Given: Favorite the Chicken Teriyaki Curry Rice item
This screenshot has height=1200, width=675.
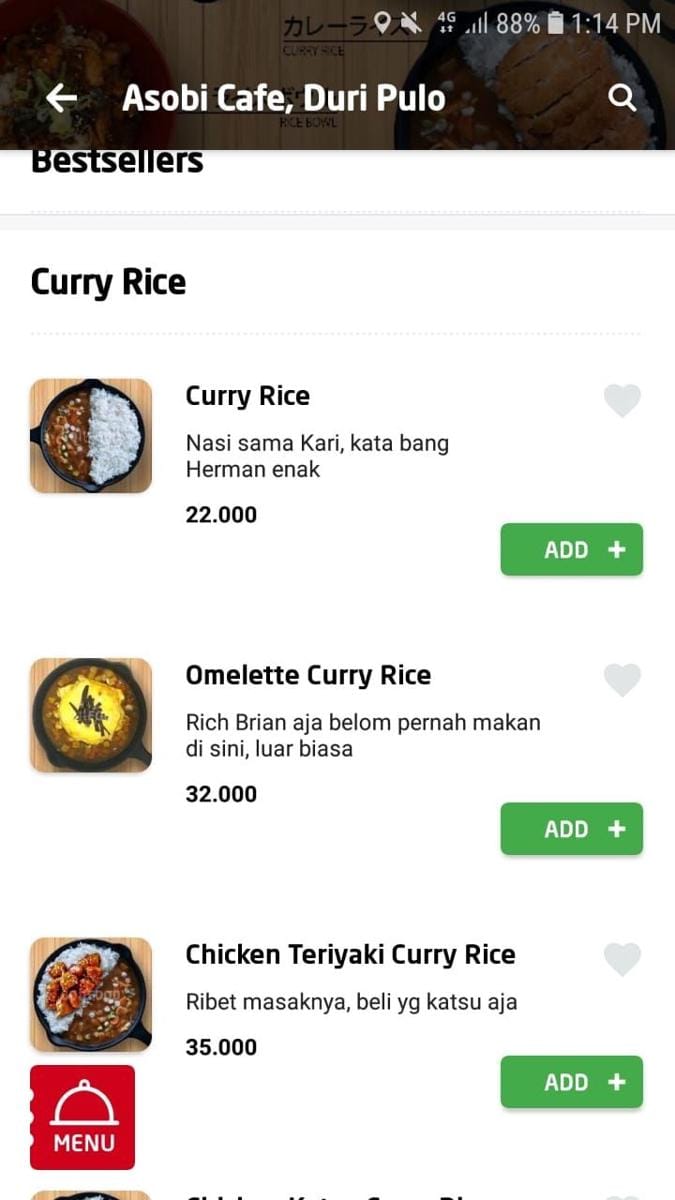Looking at the screenshot, I should point(622,958).
